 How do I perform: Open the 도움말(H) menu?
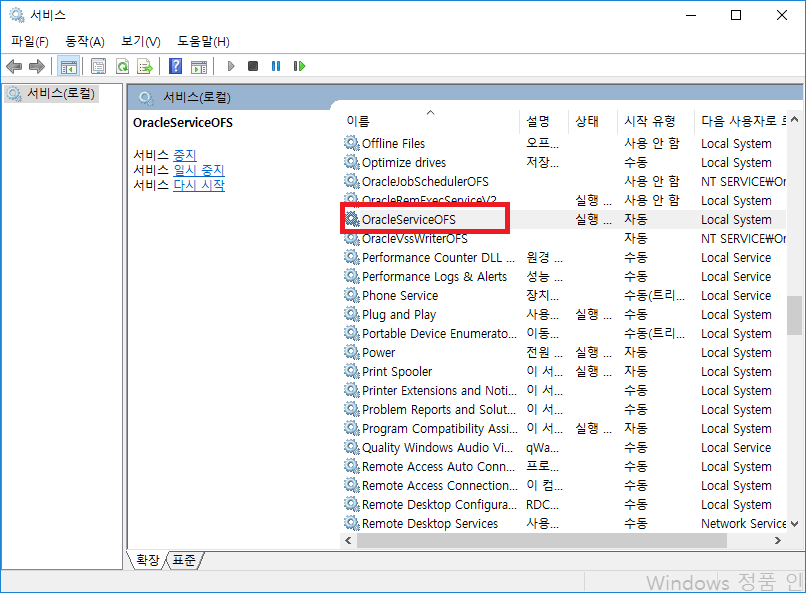coord(204,42)
